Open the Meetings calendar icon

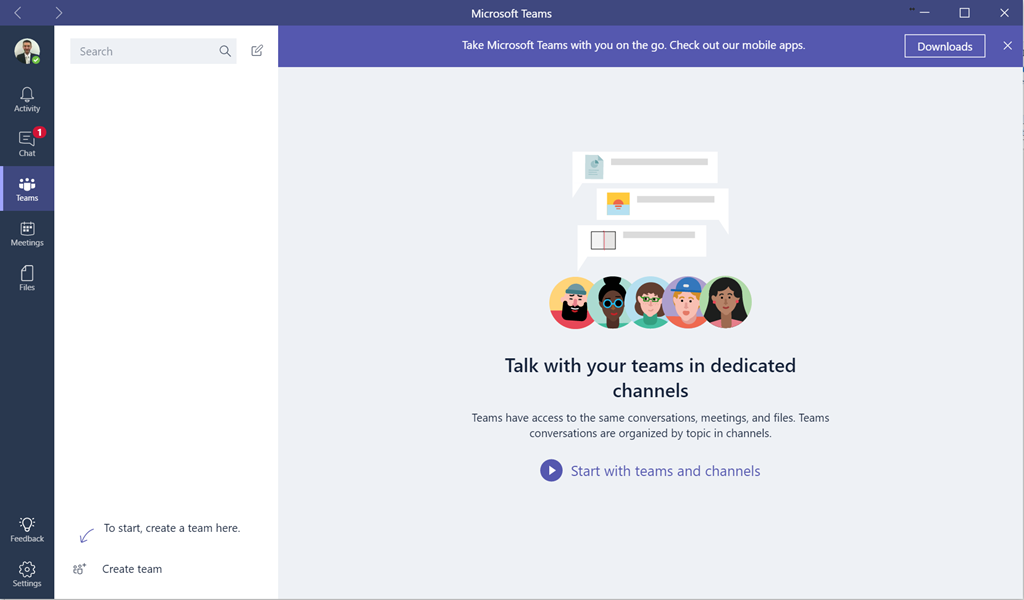point(27,233)
